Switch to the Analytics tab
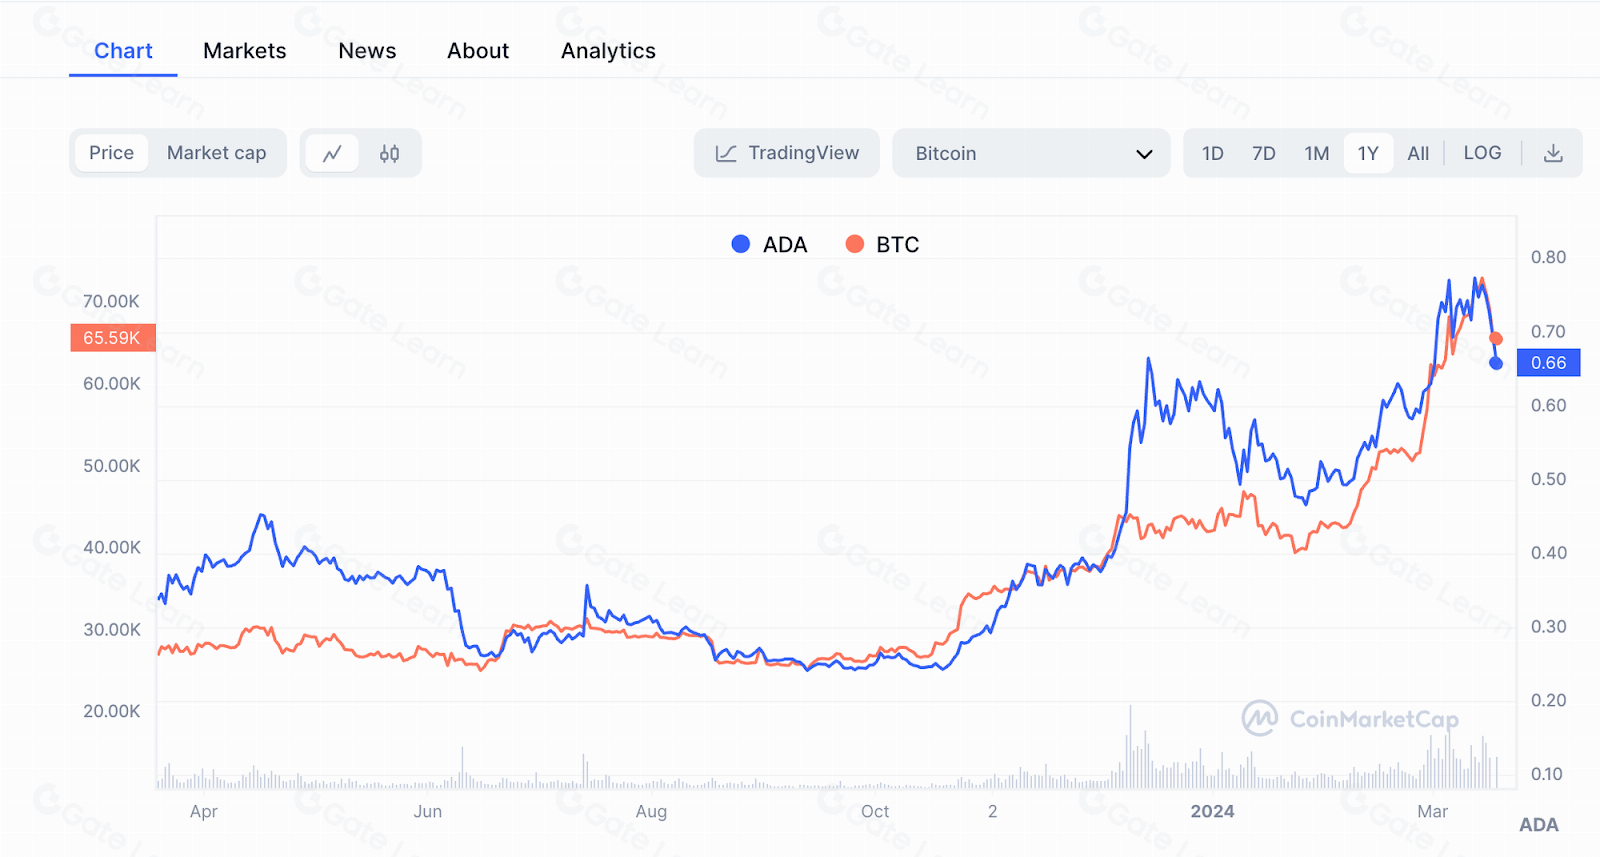The image size is (1600, 857). (608, 51)
